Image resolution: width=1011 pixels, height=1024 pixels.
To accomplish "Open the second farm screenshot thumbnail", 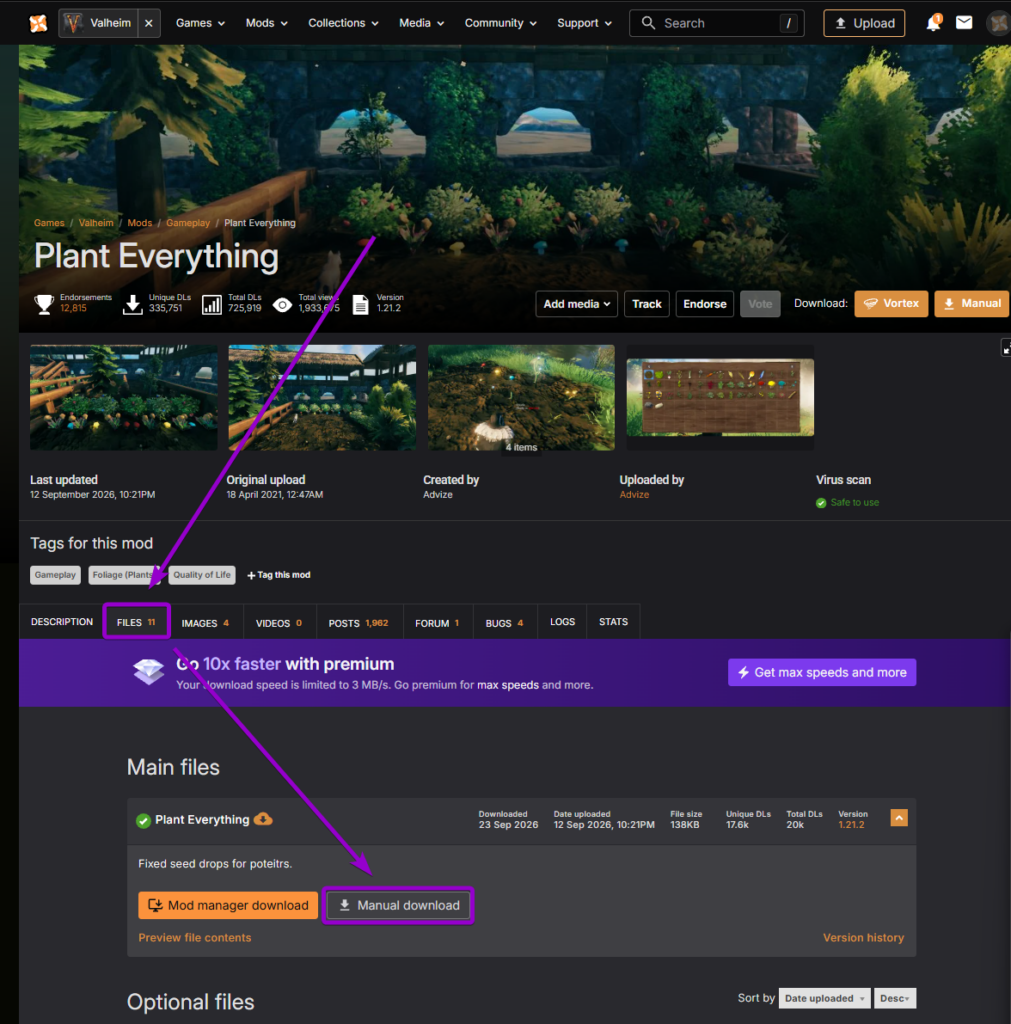I will (322, 397).
